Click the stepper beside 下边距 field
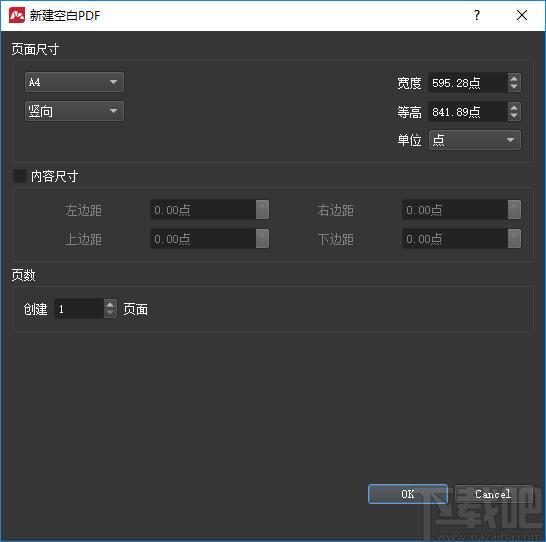Screen dimensions: 546x542 [514, 239]
